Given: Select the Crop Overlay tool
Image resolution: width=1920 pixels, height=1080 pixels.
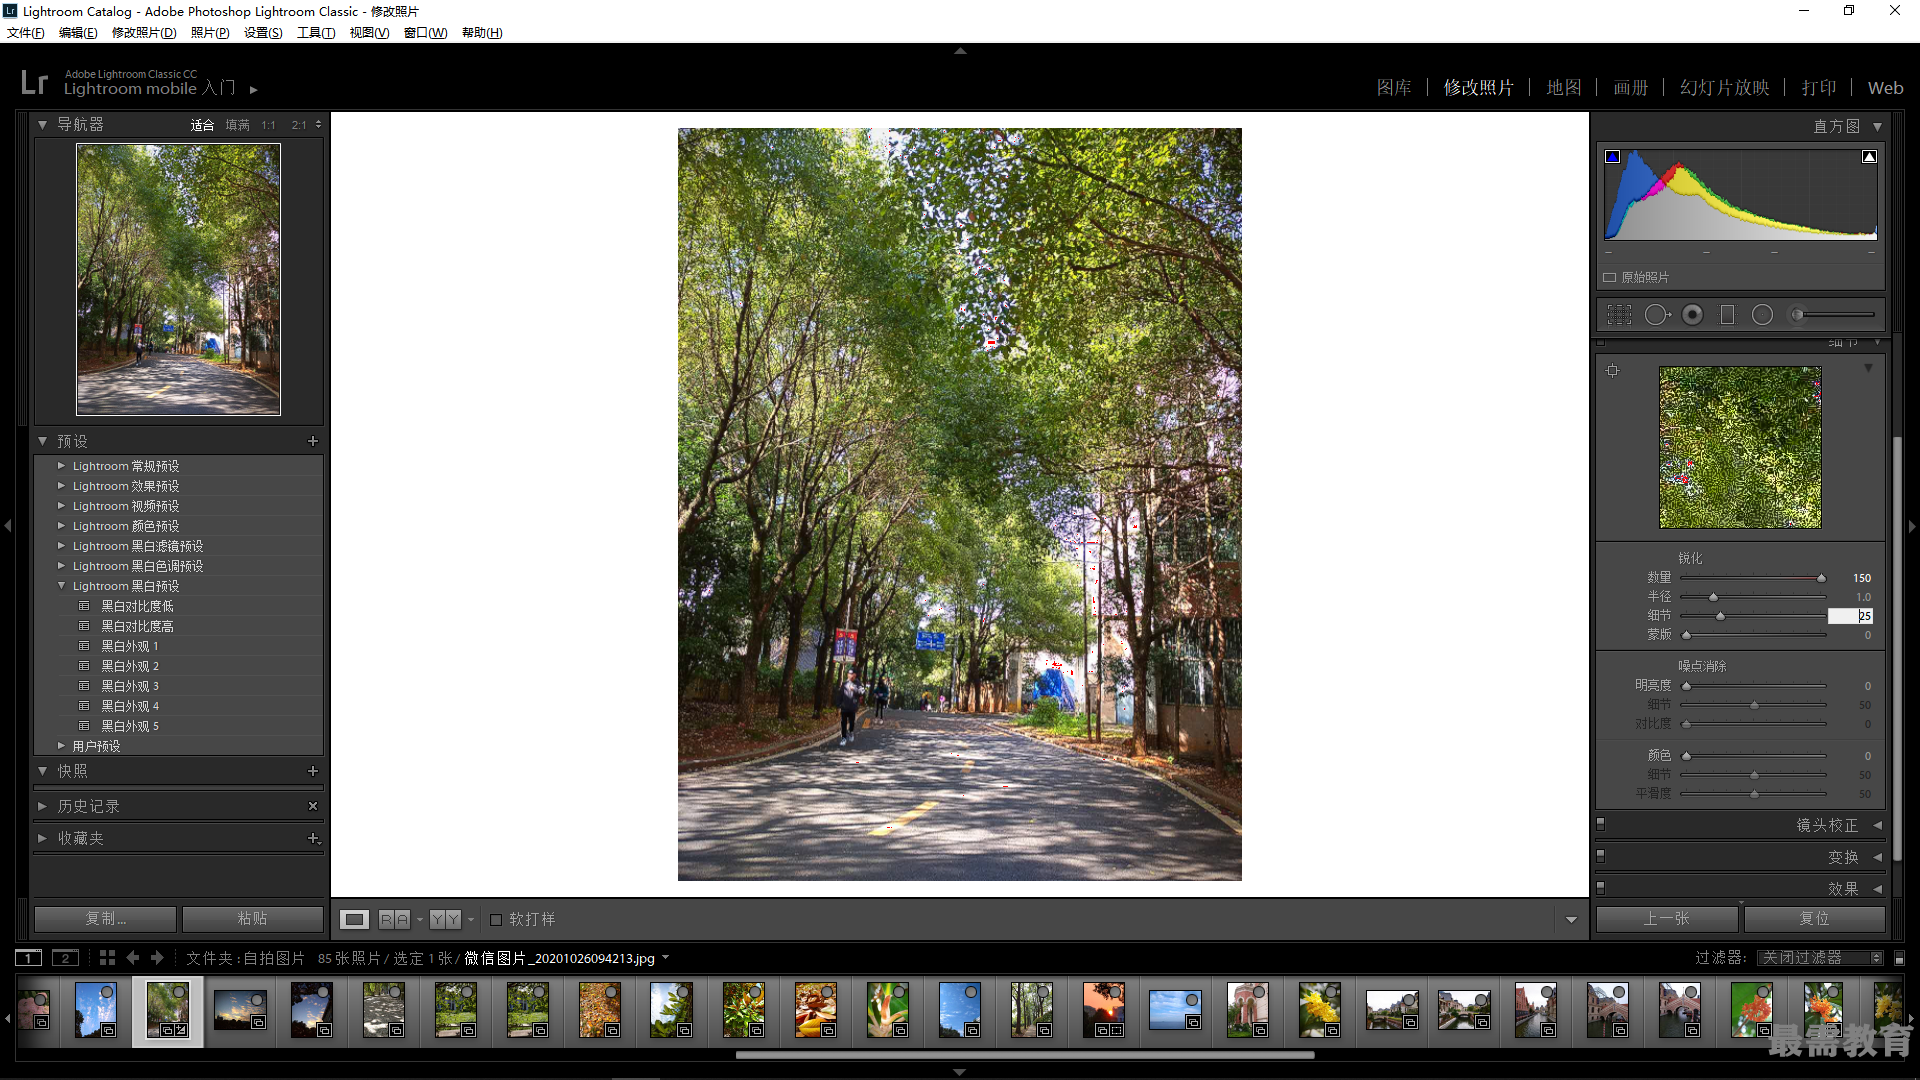Looking at the screenshot, I should (1619, 315).
